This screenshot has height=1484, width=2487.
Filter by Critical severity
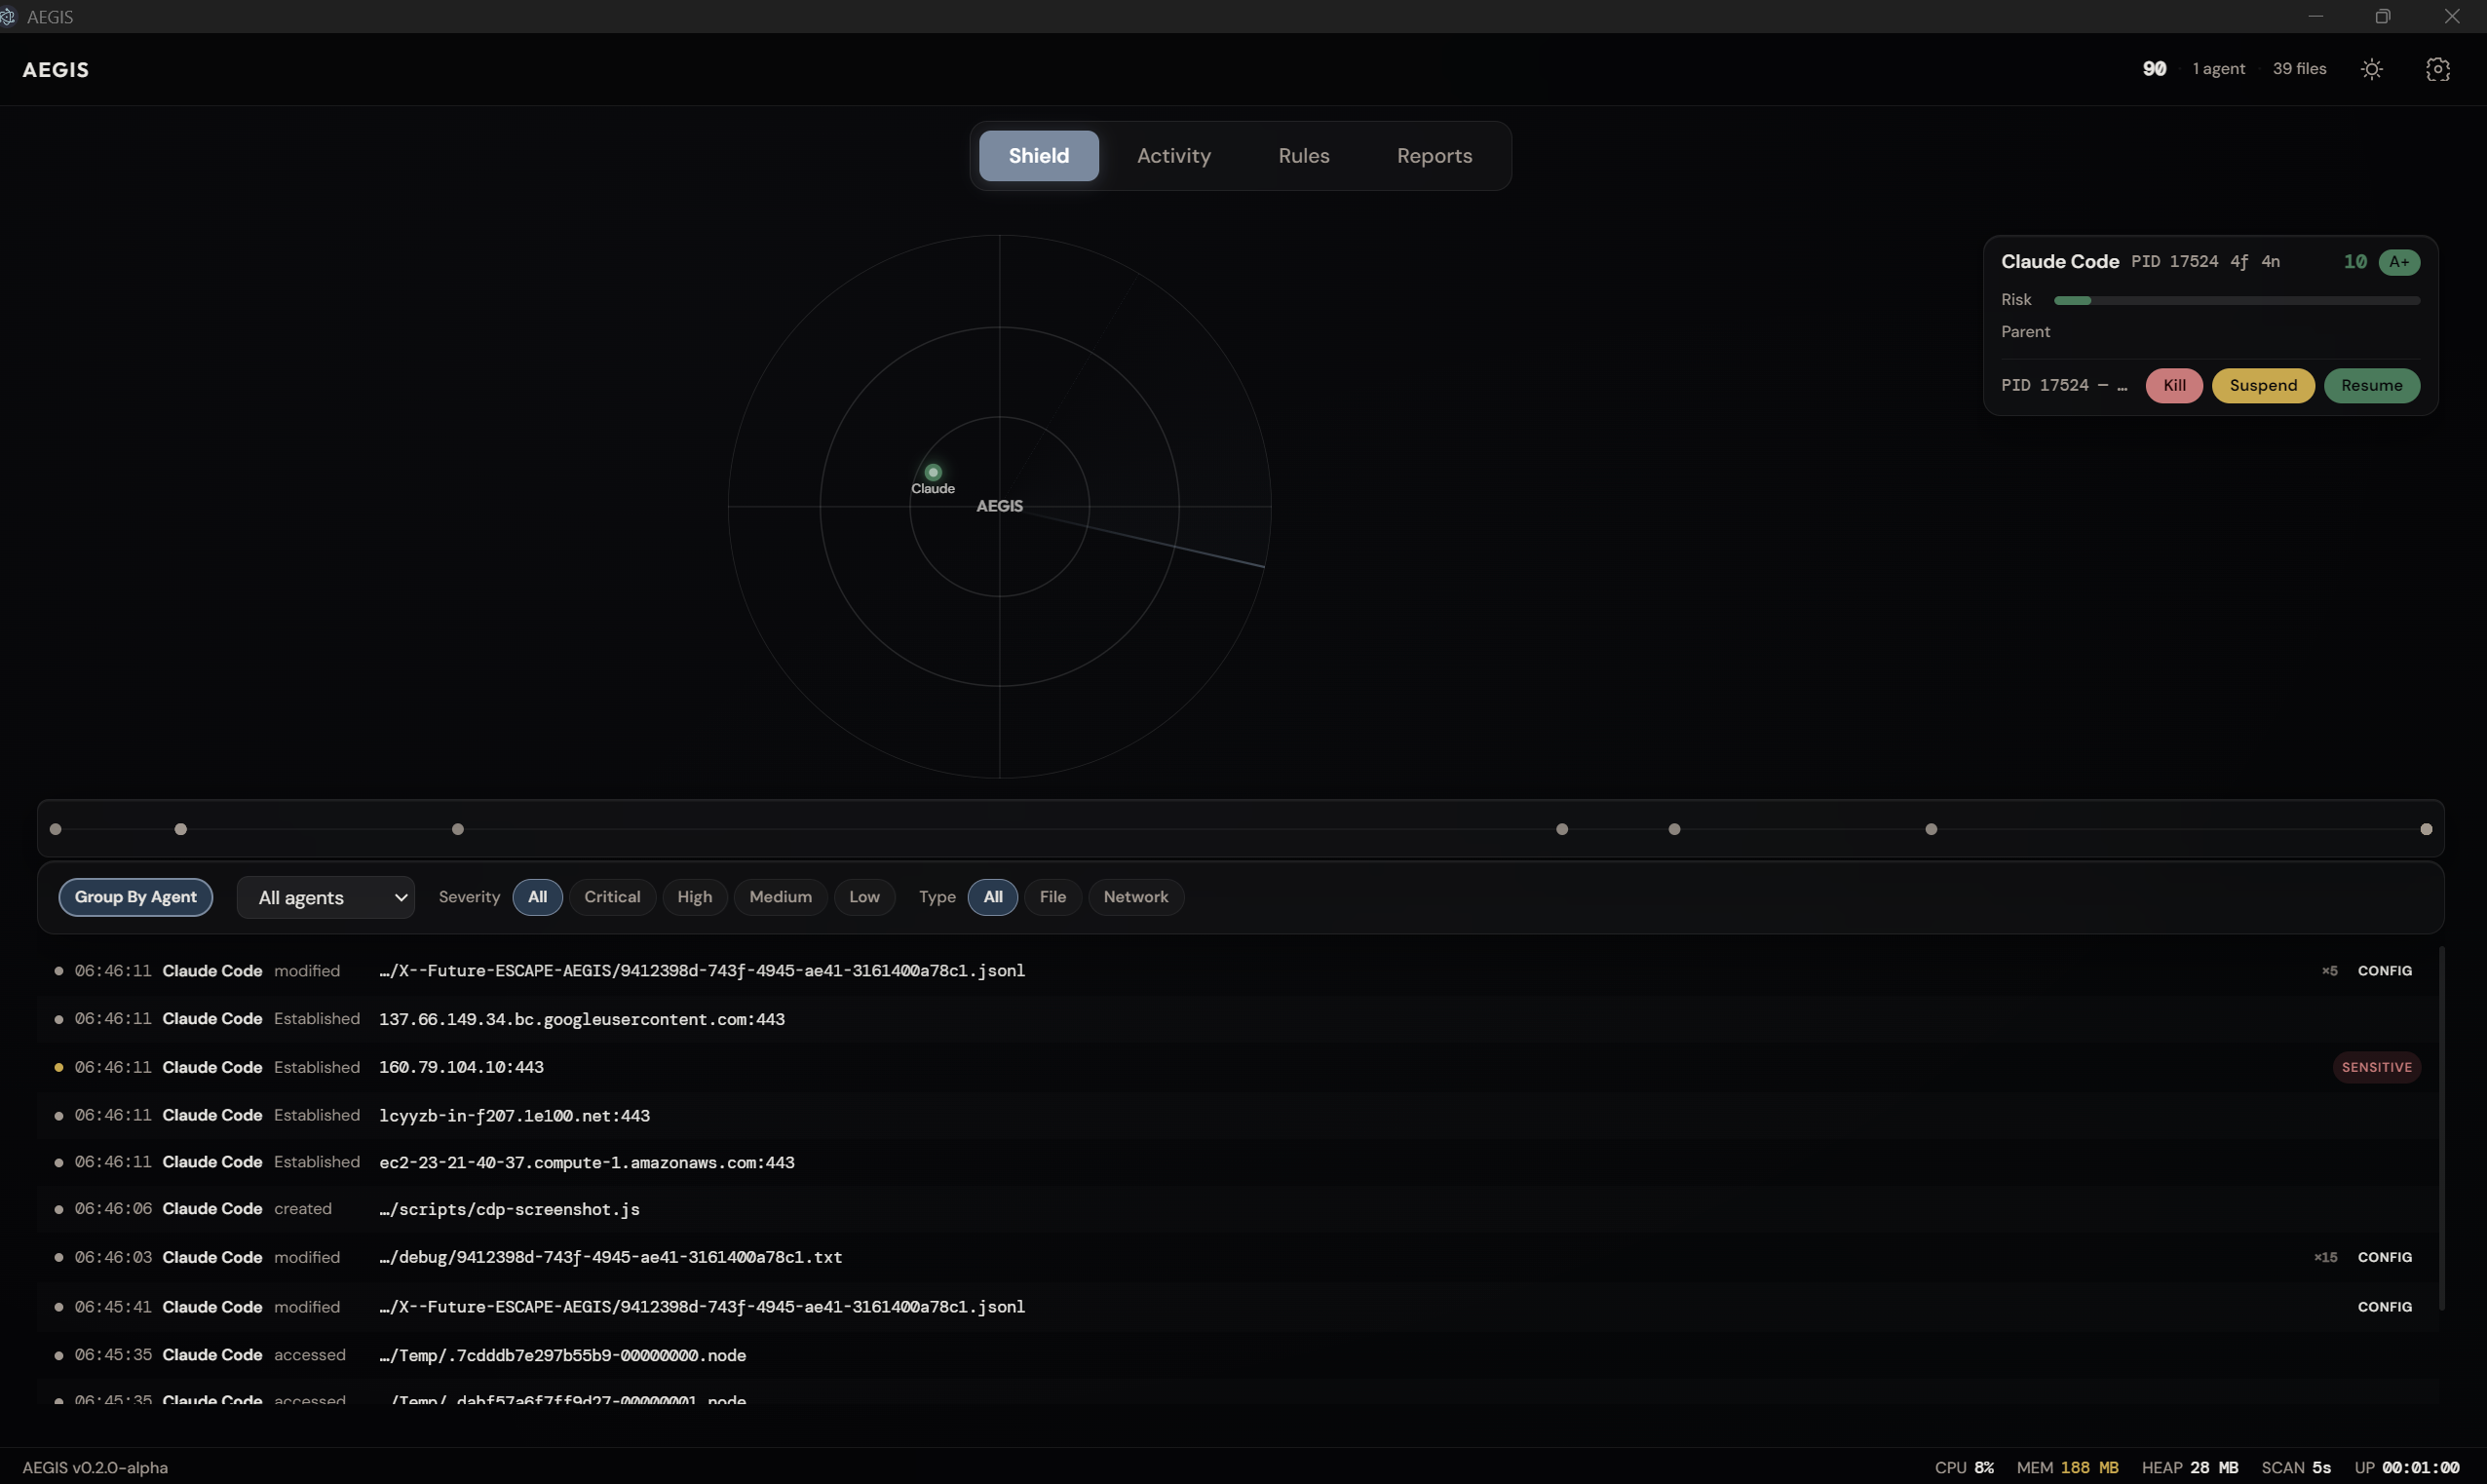pyautogui.click(x=612, y=897)
